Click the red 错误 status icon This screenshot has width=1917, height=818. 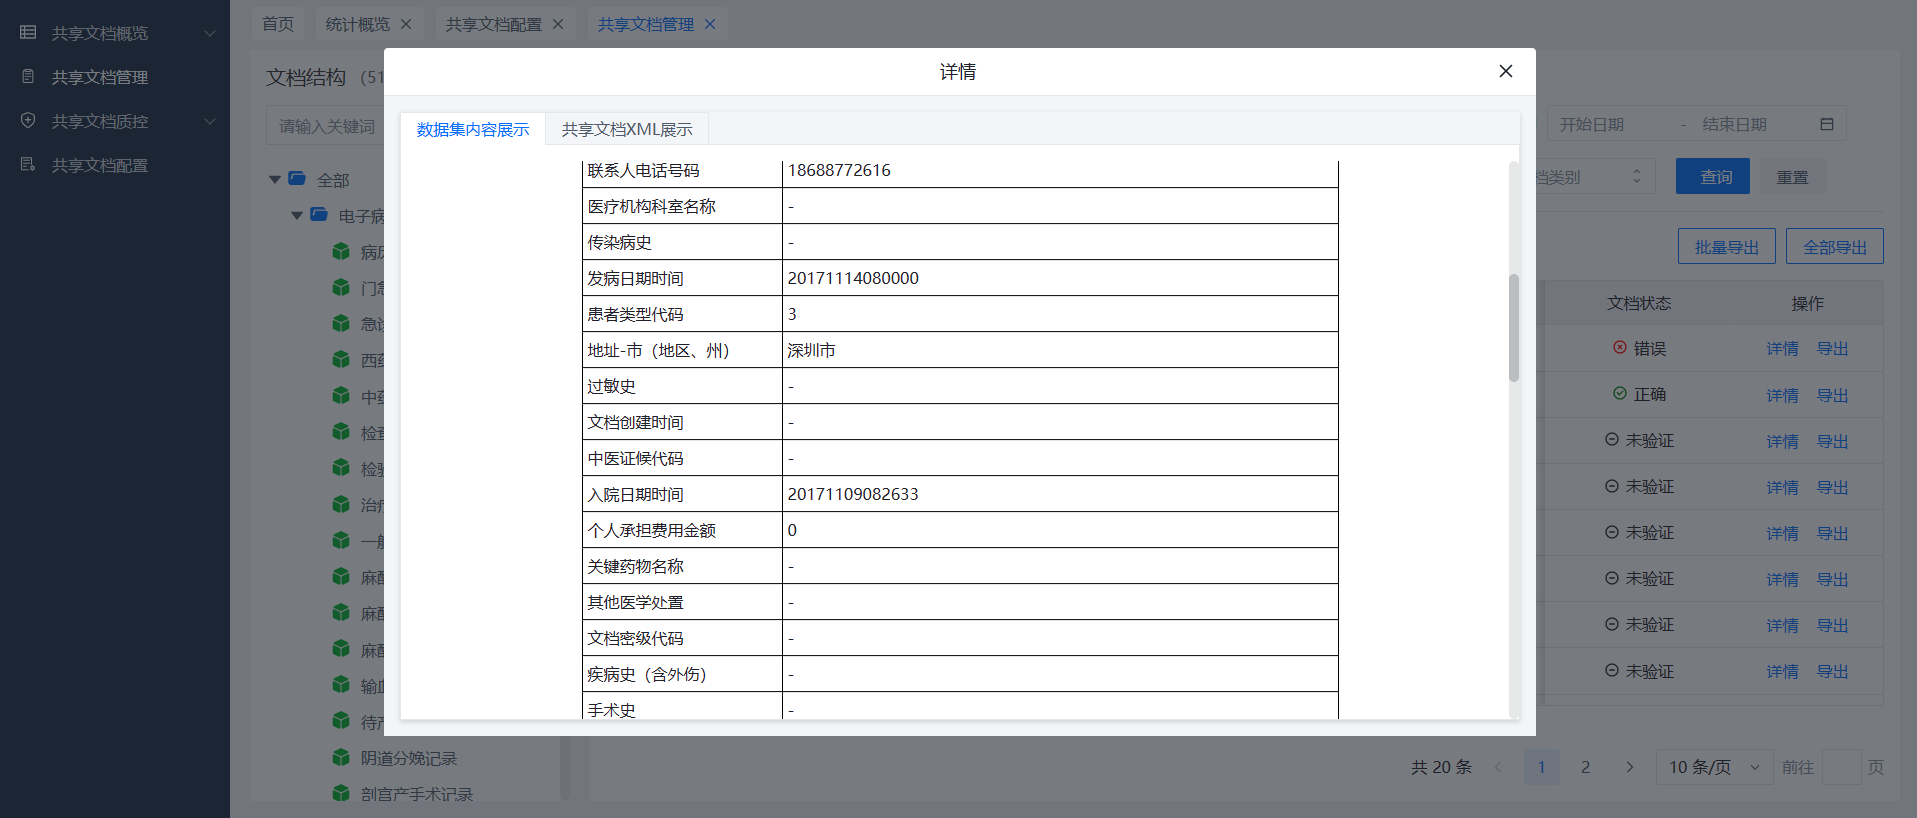coord(1619,347)
